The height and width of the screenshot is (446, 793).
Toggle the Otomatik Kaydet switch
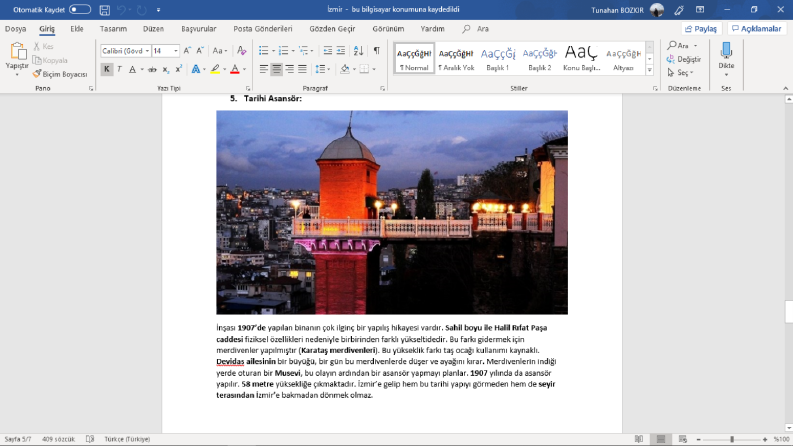click(79, 10)
